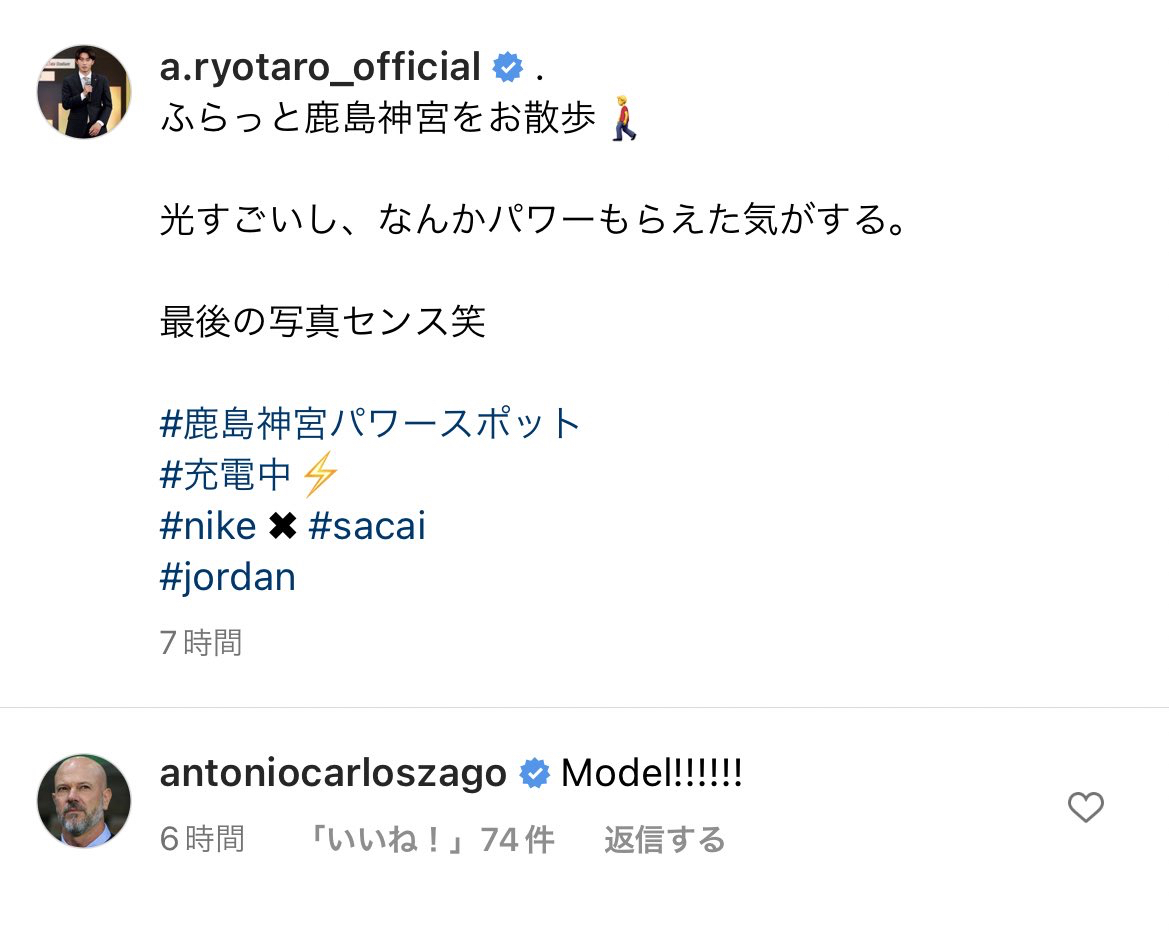Reply to comment via 返信する

click(664, 840)
